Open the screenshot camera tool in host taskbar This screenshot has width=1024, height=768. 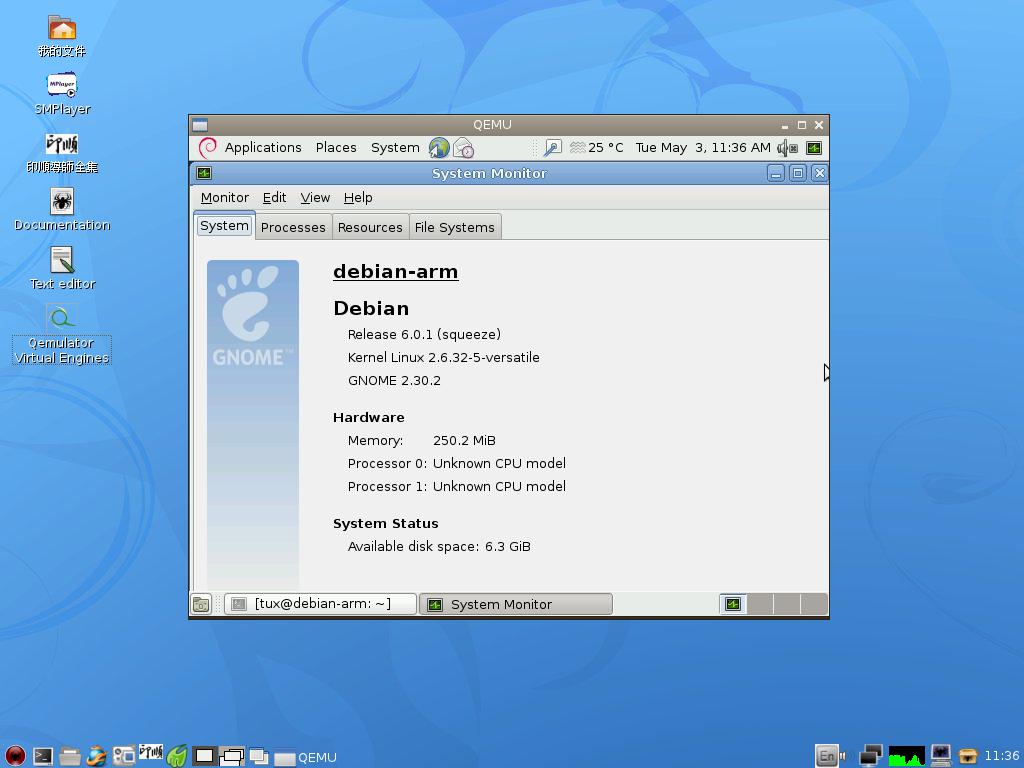(123, 756)
